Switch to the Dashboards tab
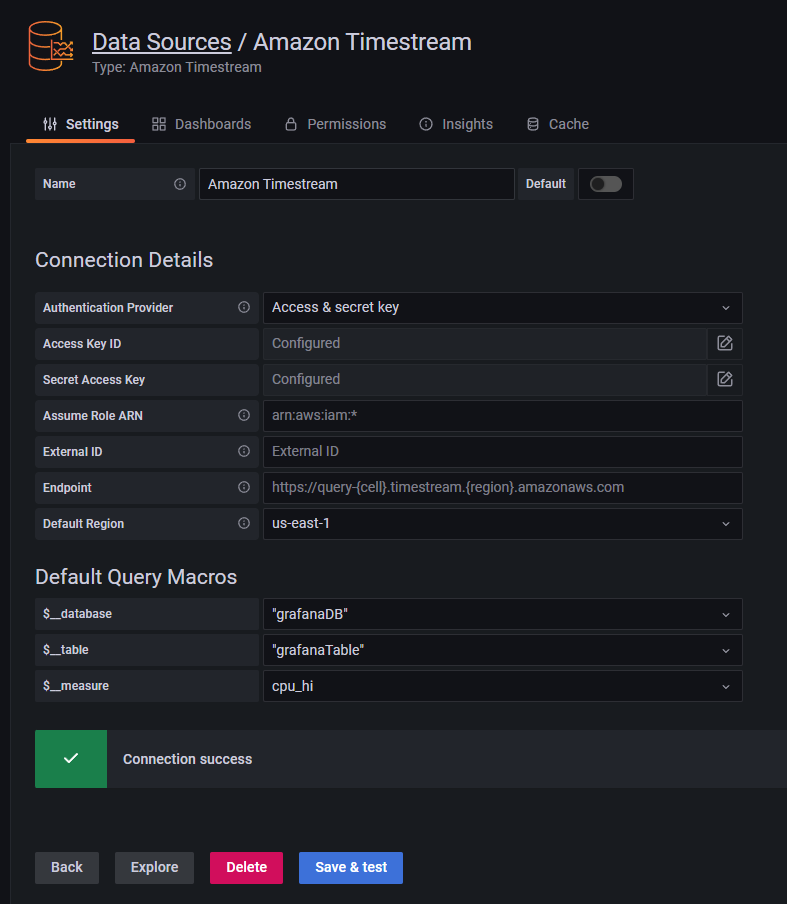The image size is (787, 904). [x=201, y=124]
